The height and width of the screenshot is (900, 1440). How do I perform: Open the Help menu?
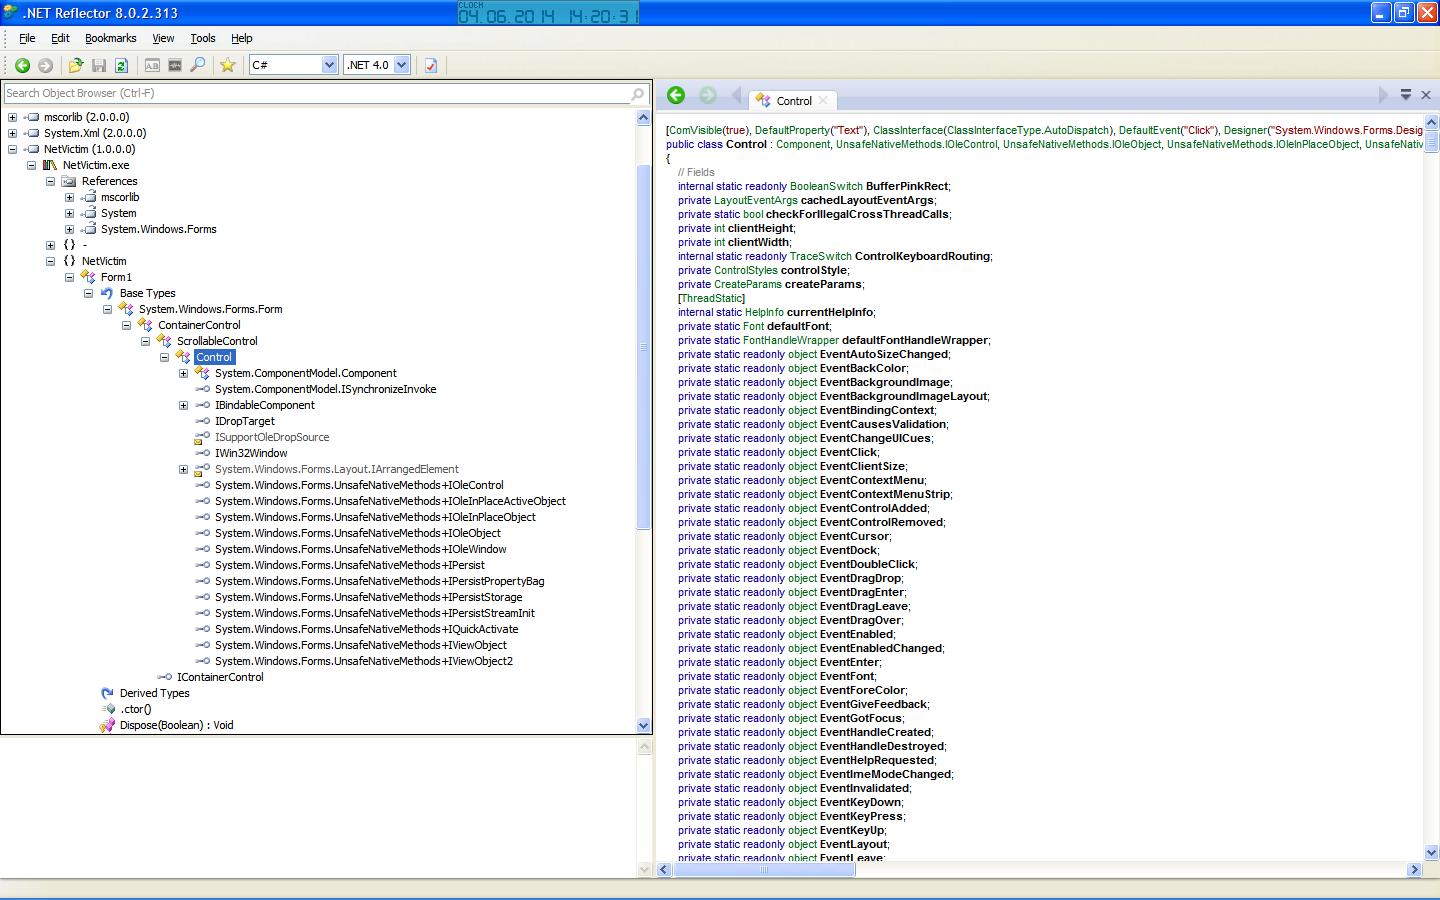pos(242,38)
